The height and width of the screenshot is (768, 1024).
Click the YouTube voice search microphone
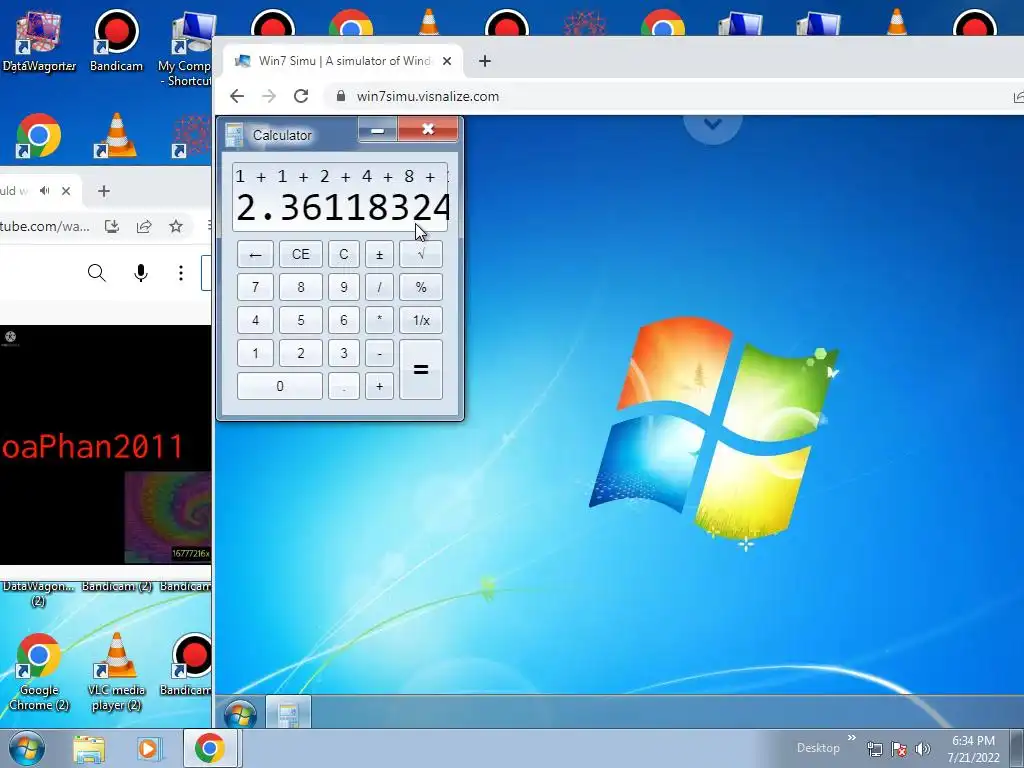click(140, 272)
